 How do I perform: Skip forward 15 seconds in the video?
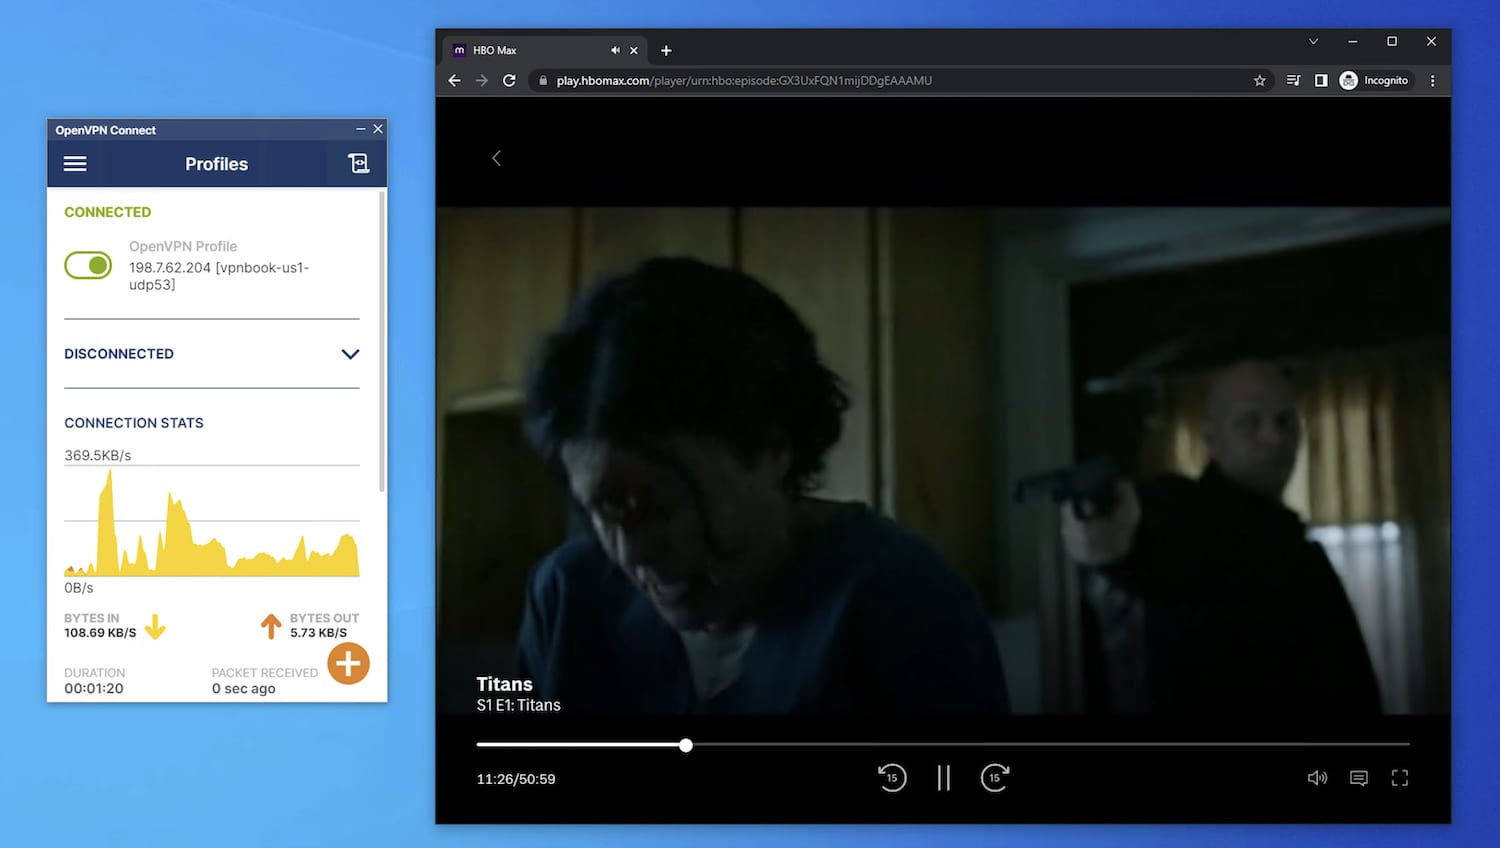[995, 778]
